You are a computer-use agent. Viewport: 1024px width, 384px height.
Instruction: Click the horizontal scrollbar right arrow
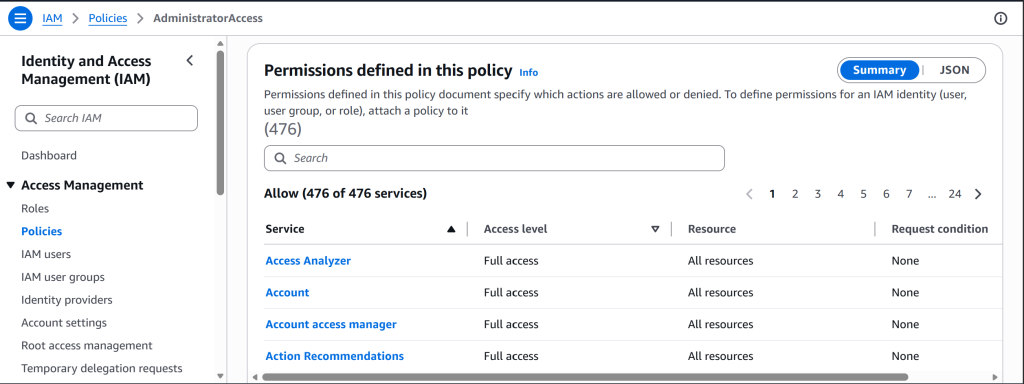(995, 377)
